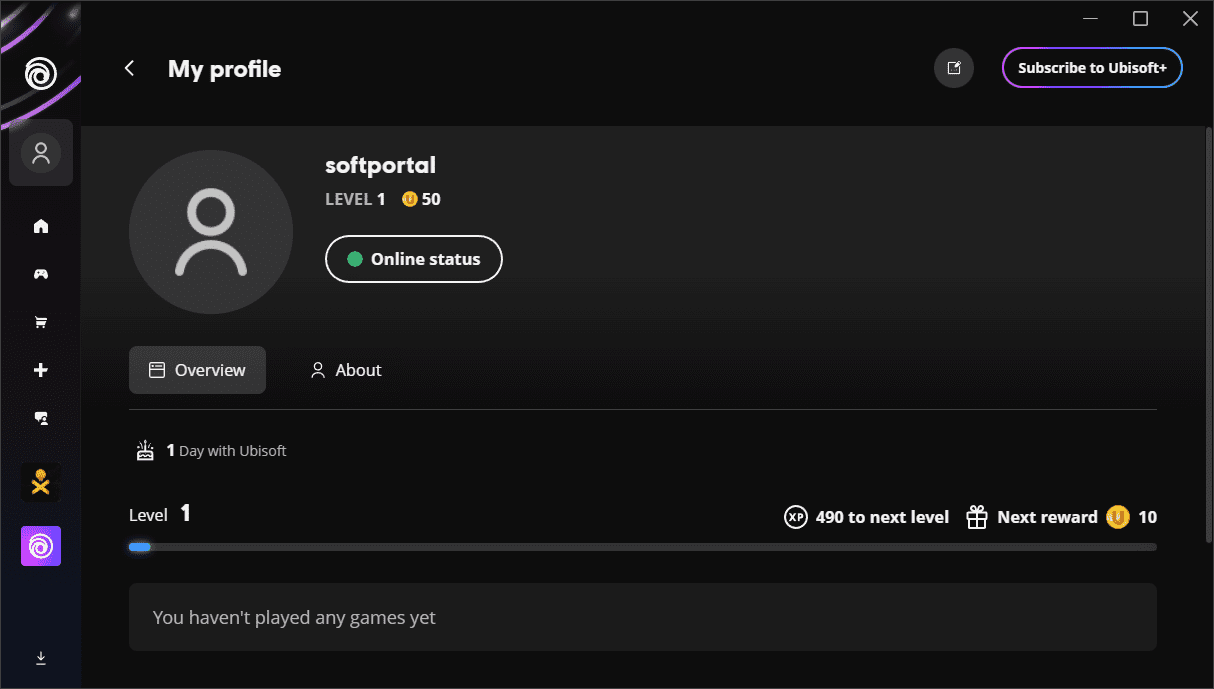Open Downloads arrow icon at sidebar bottom
1214x689 pixels.
[x=41, y=658]
